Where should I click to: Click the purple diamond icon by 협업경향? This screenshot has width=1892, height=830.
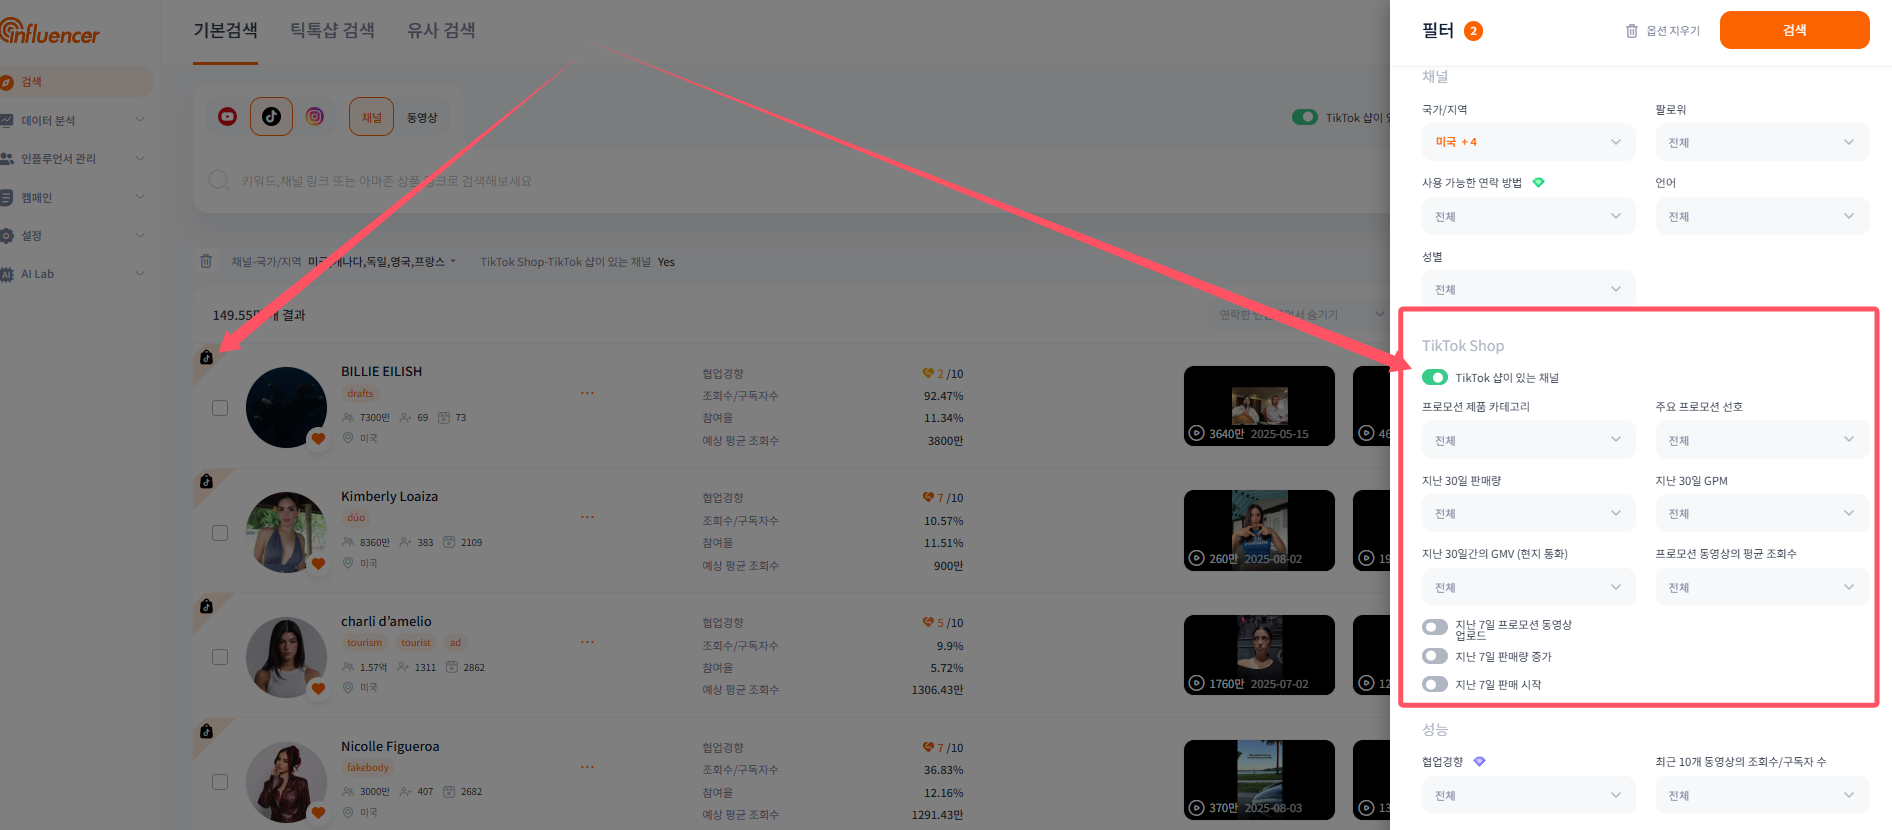coord(1479,762)
